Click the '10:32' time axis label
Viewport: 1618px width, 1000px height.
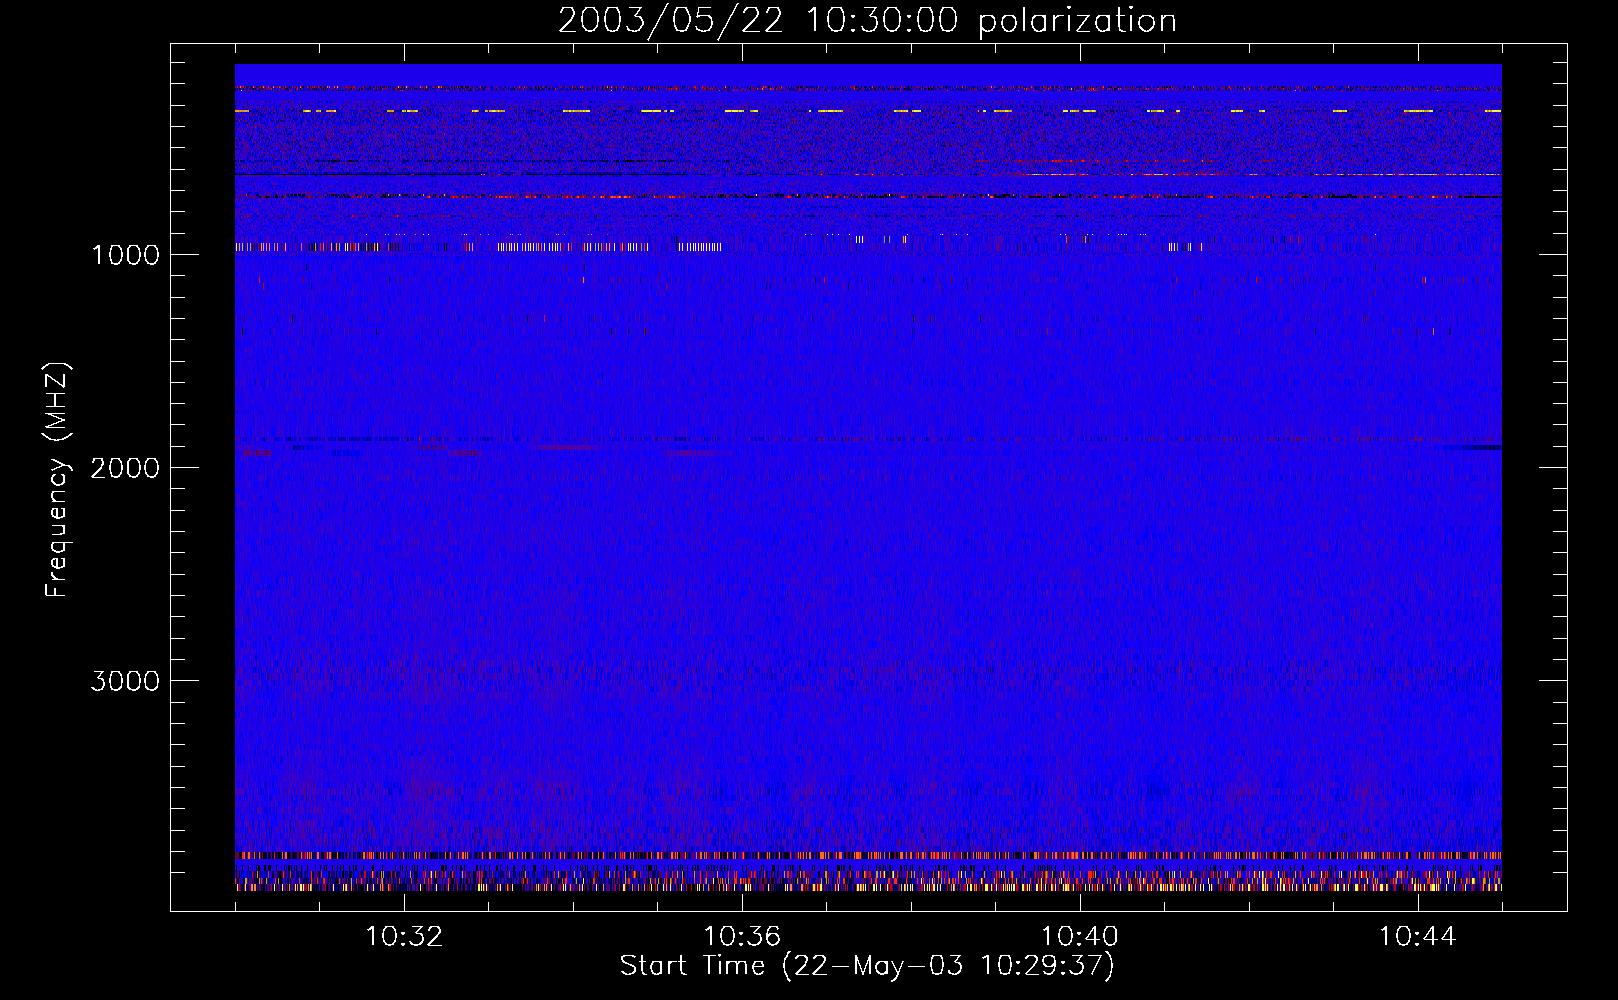click(x=404, y=937)
